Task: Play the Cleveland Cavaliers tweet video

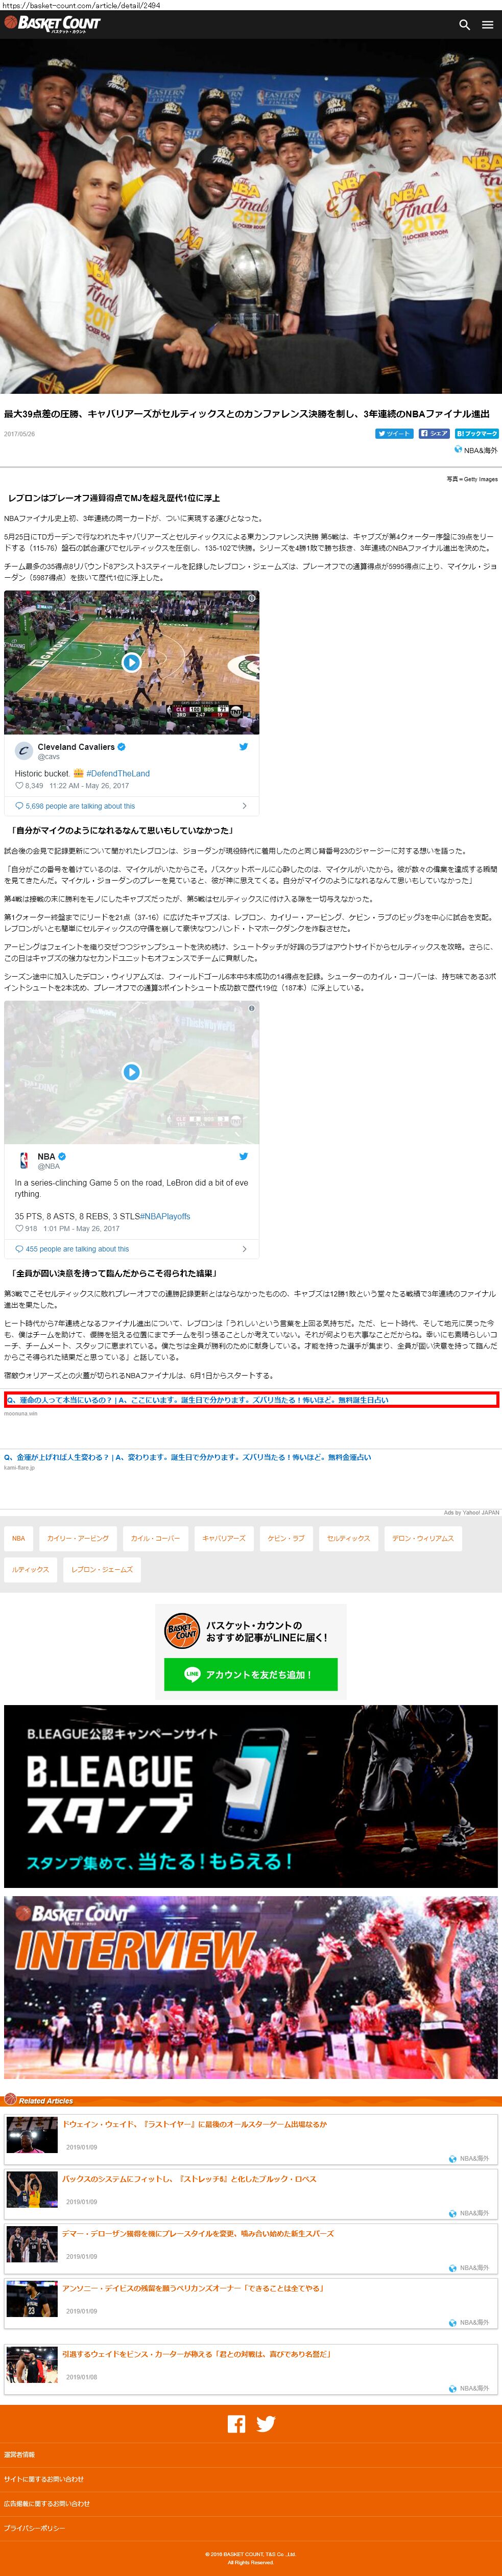Action: (131, 662)
